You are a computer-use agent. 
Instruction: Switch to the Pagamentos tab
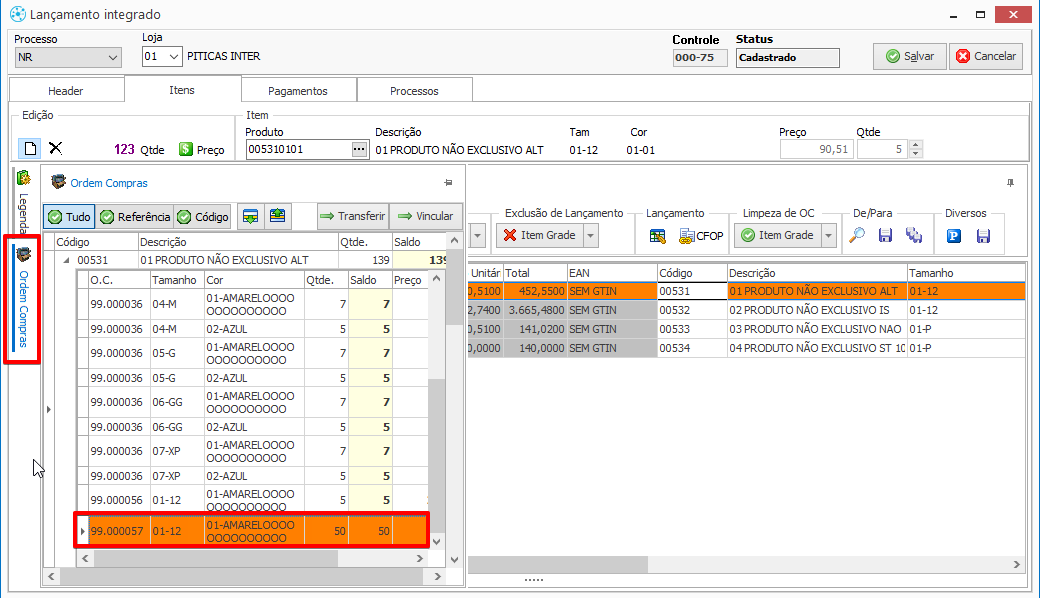(x=297, y=91)
